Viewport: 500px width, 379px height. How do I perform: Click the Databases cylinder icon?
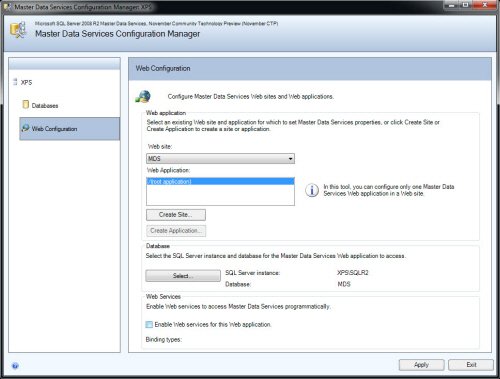click(x=25, y=105)
